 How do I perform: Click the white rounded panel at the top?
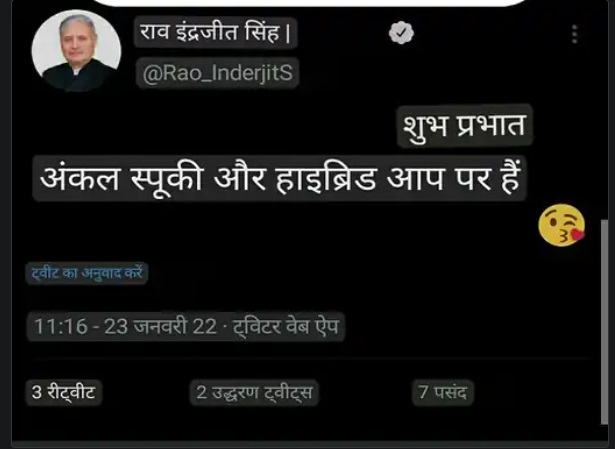tap(312, 3)
